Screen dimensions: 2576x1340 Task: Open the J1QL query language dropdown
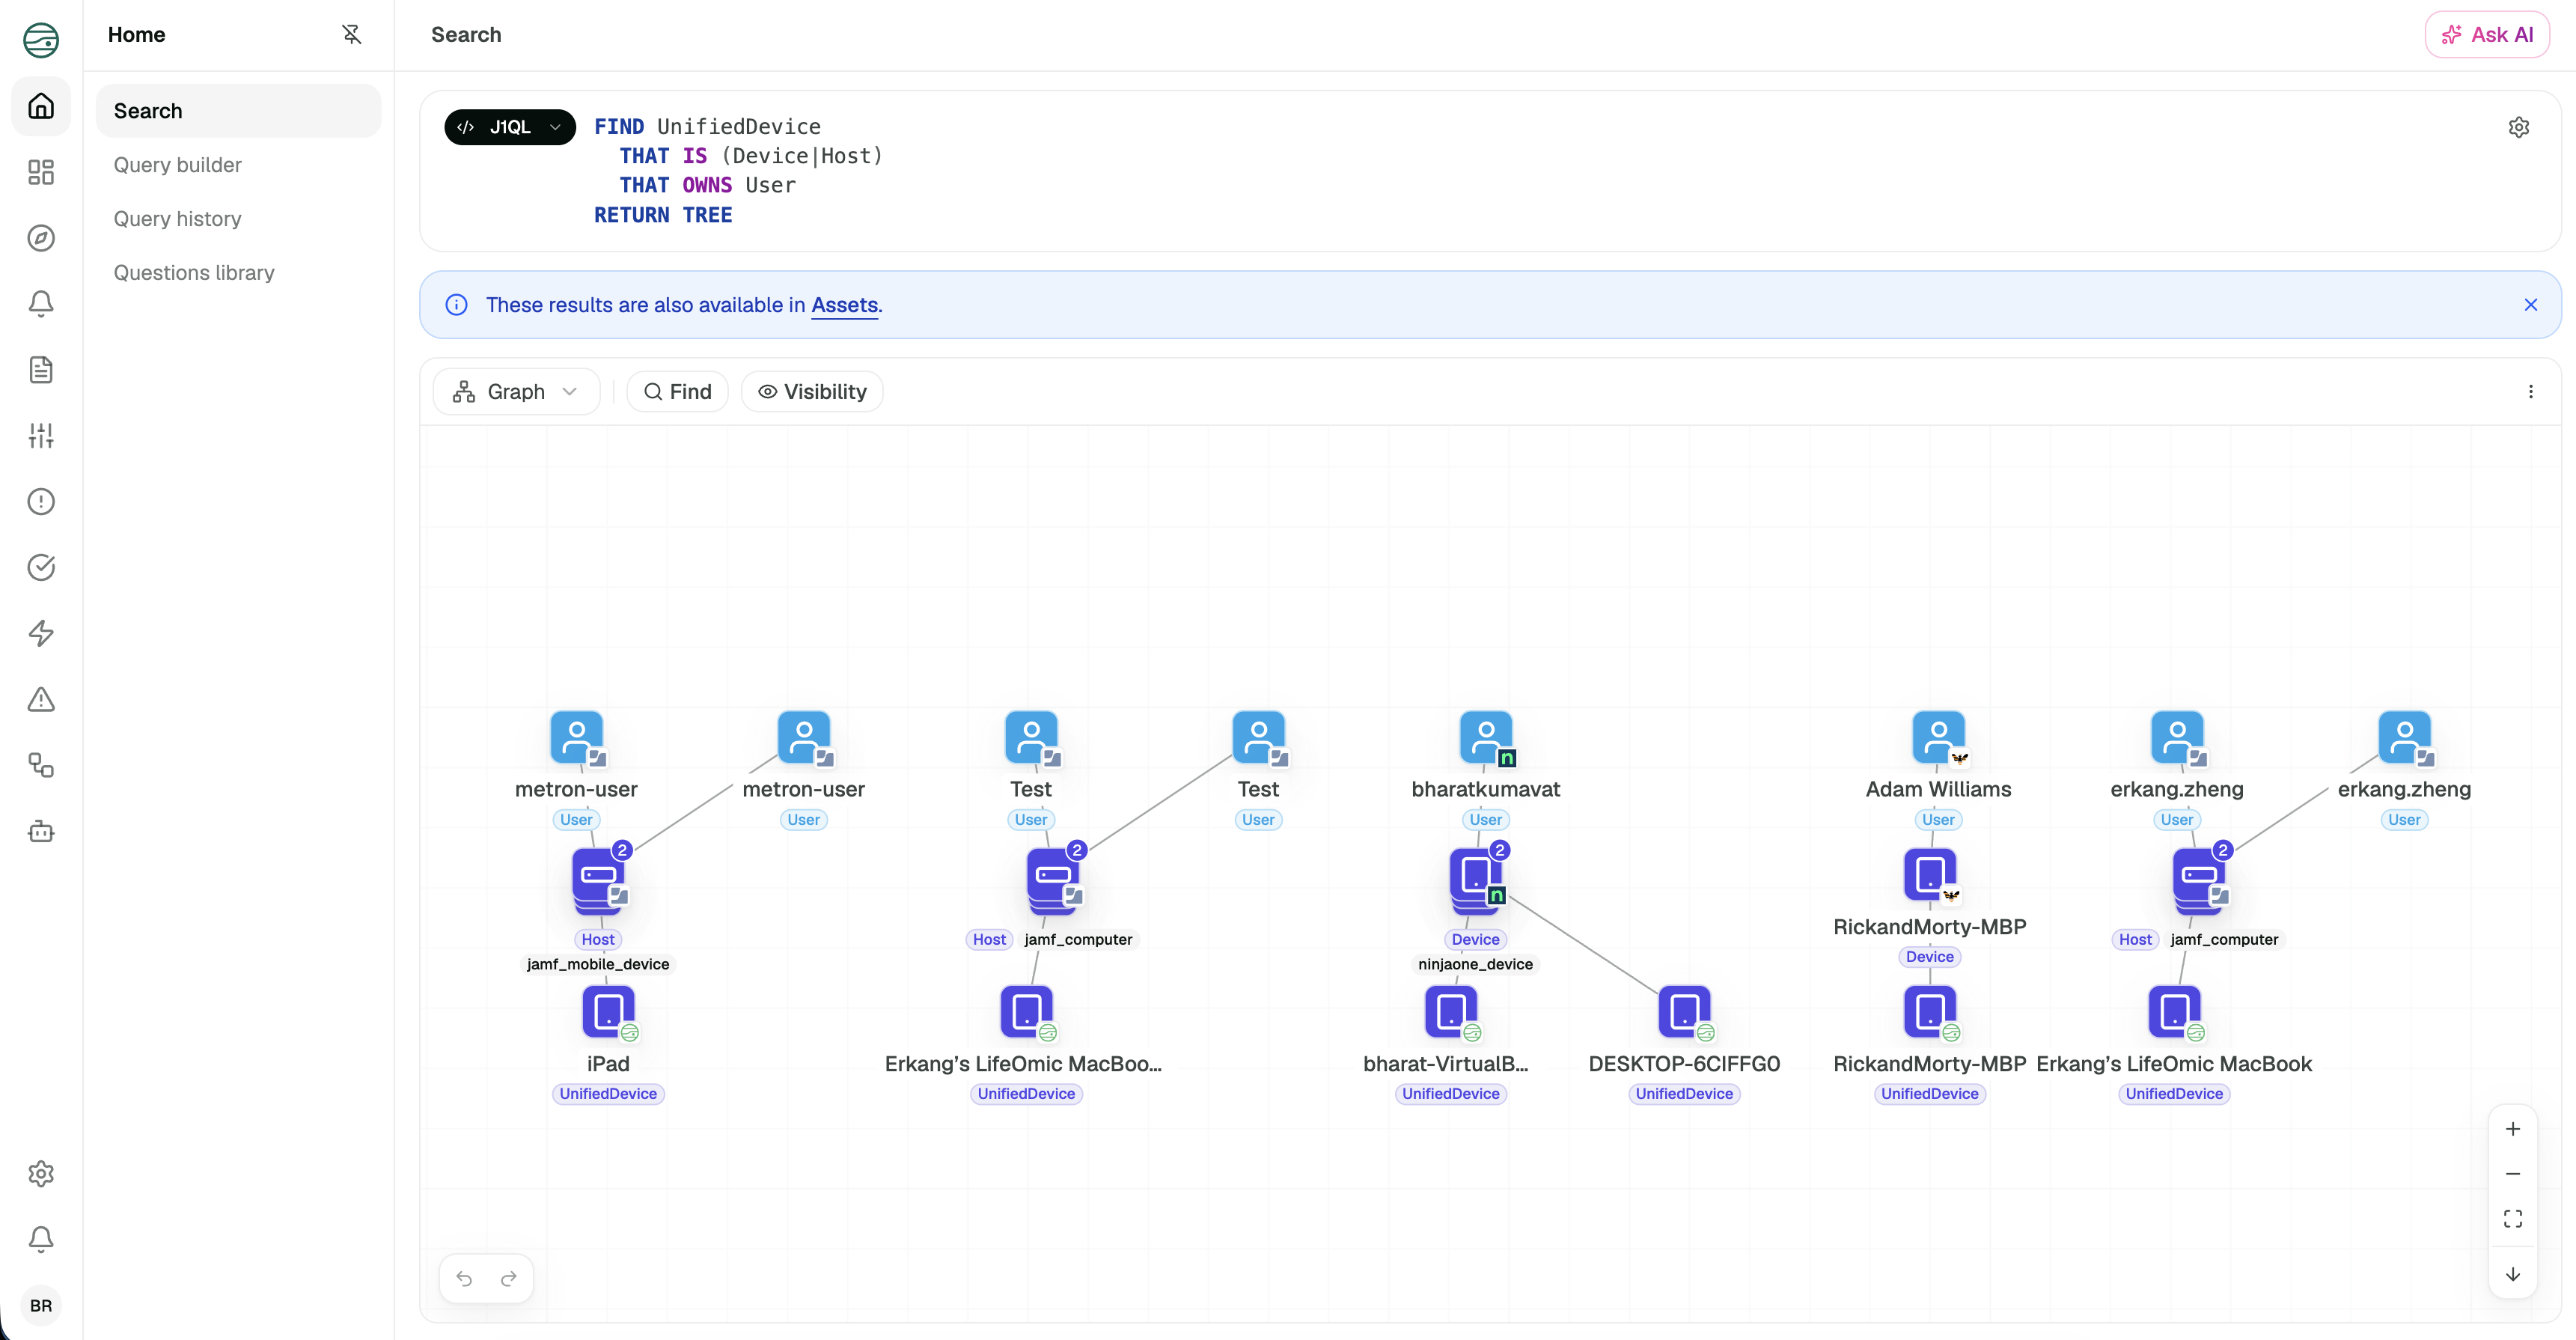[510, 127]
